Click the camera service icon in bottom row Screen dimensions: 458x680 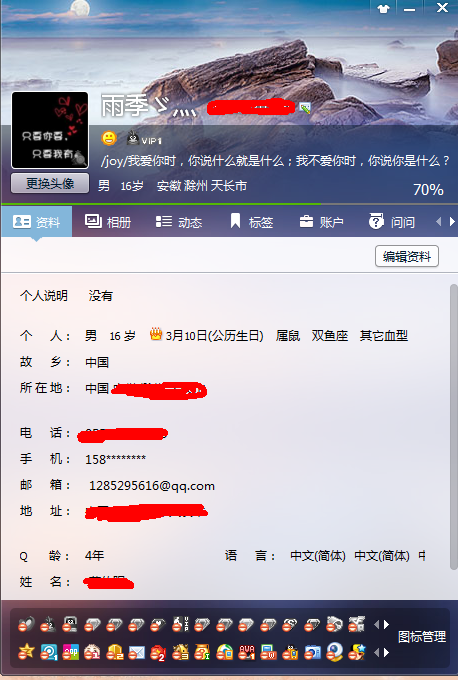pyautogui.click(x=312, y=652)
